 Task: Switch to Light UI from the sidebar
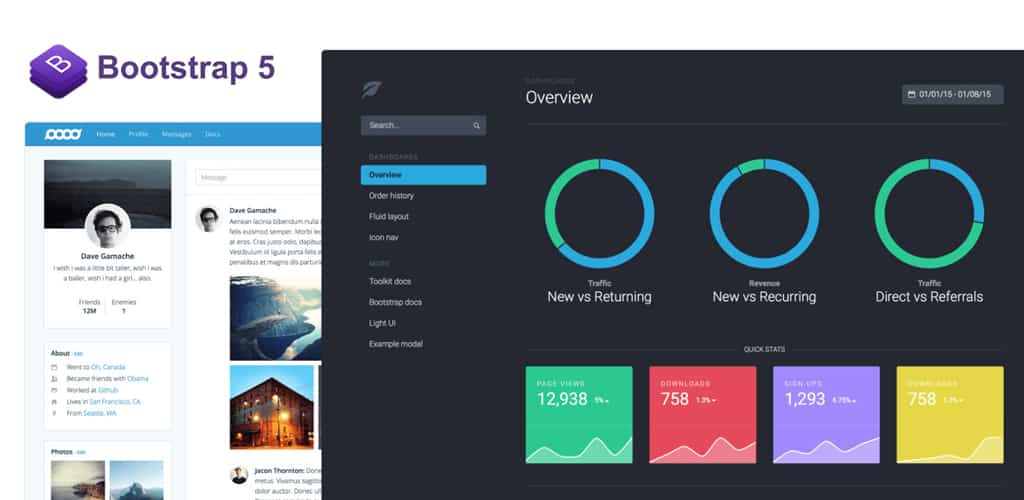click(382, 323)
